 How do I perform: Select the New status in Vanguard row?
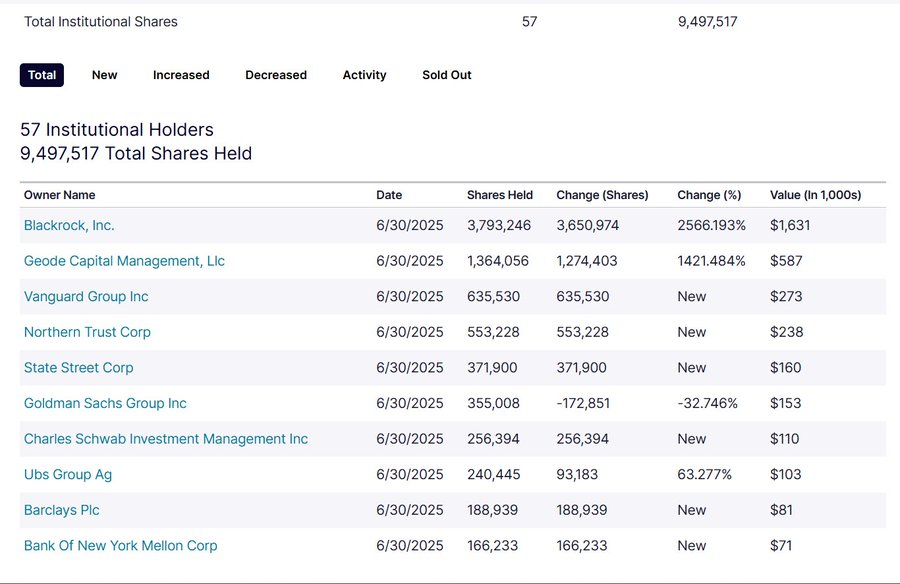[692, 296]
